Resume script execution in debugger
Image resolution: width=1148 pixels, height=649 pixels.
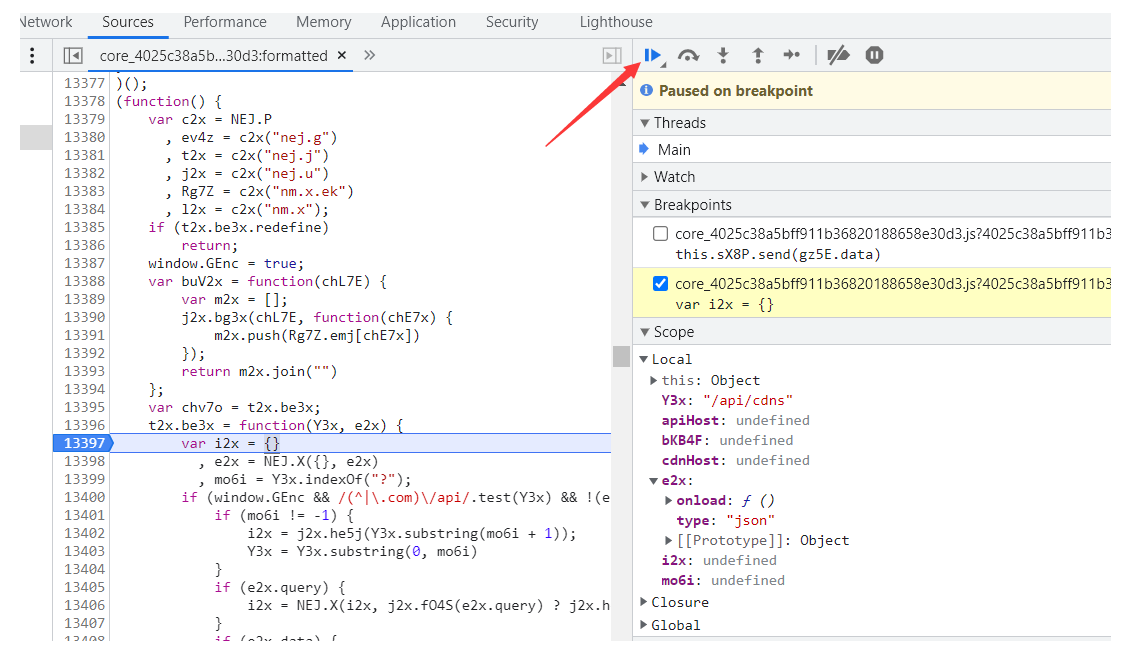(x=653, y=56)
